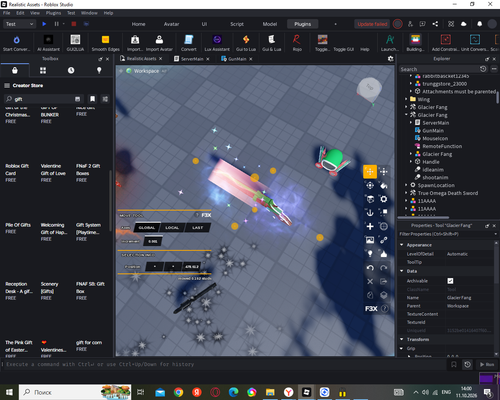Click the Explorer horizontal scrollbar
This screenshot has width=500, height=400.
point(424,217)
